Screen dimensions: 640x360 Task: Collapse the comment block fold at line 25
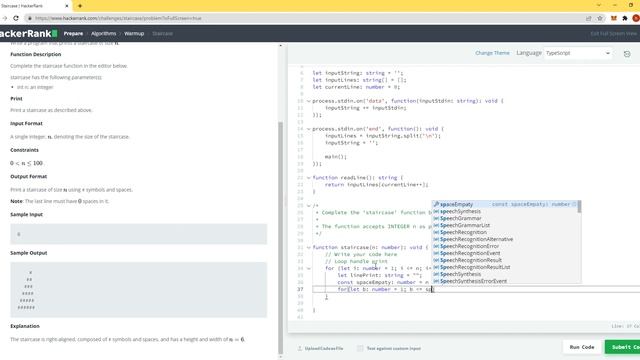coord(309,205)
